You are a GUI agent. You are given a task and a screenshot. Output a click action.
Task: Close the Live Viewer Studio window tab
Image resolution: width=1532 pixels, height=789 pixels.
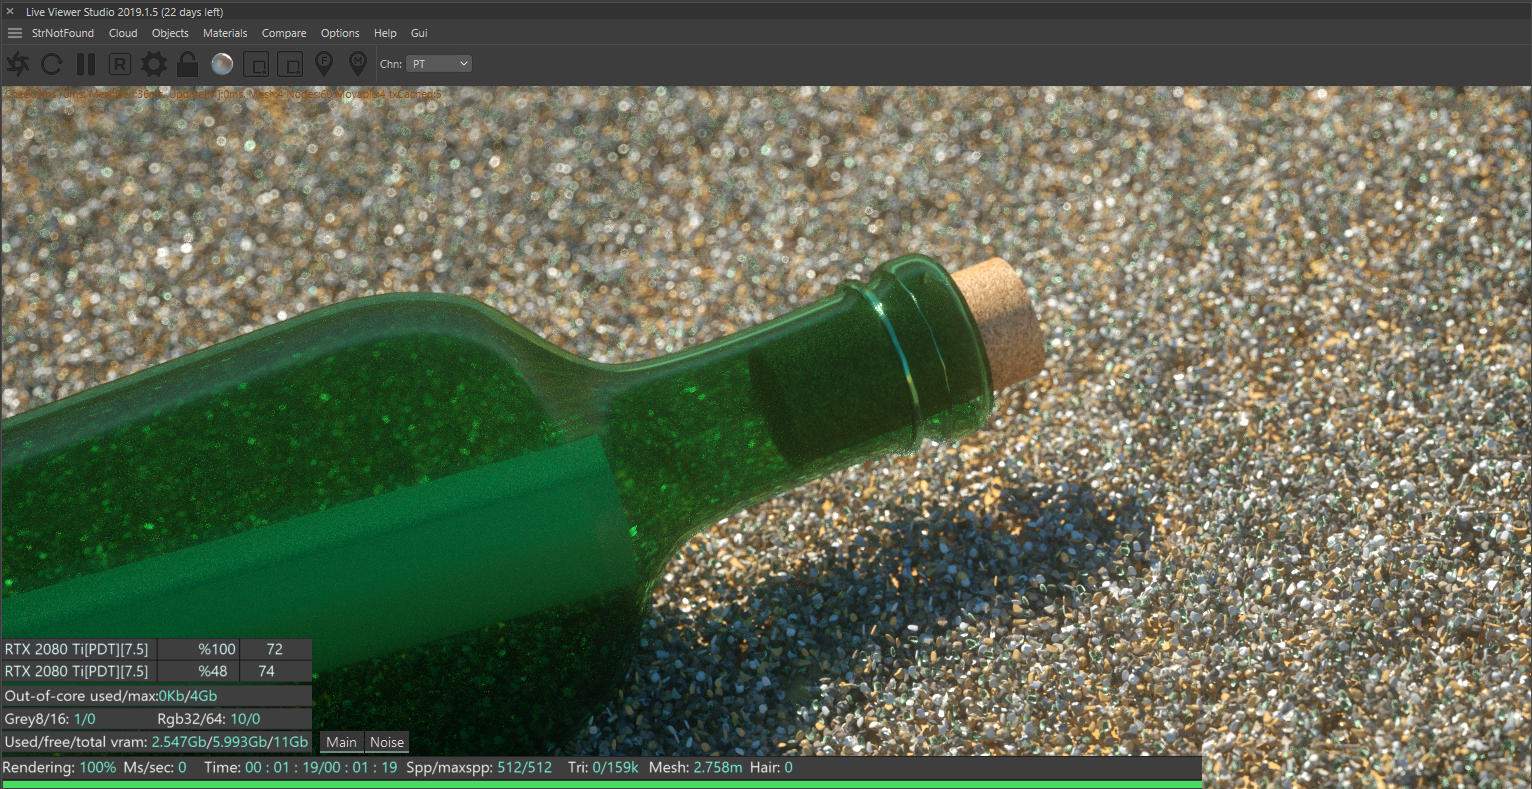(10, 12)
